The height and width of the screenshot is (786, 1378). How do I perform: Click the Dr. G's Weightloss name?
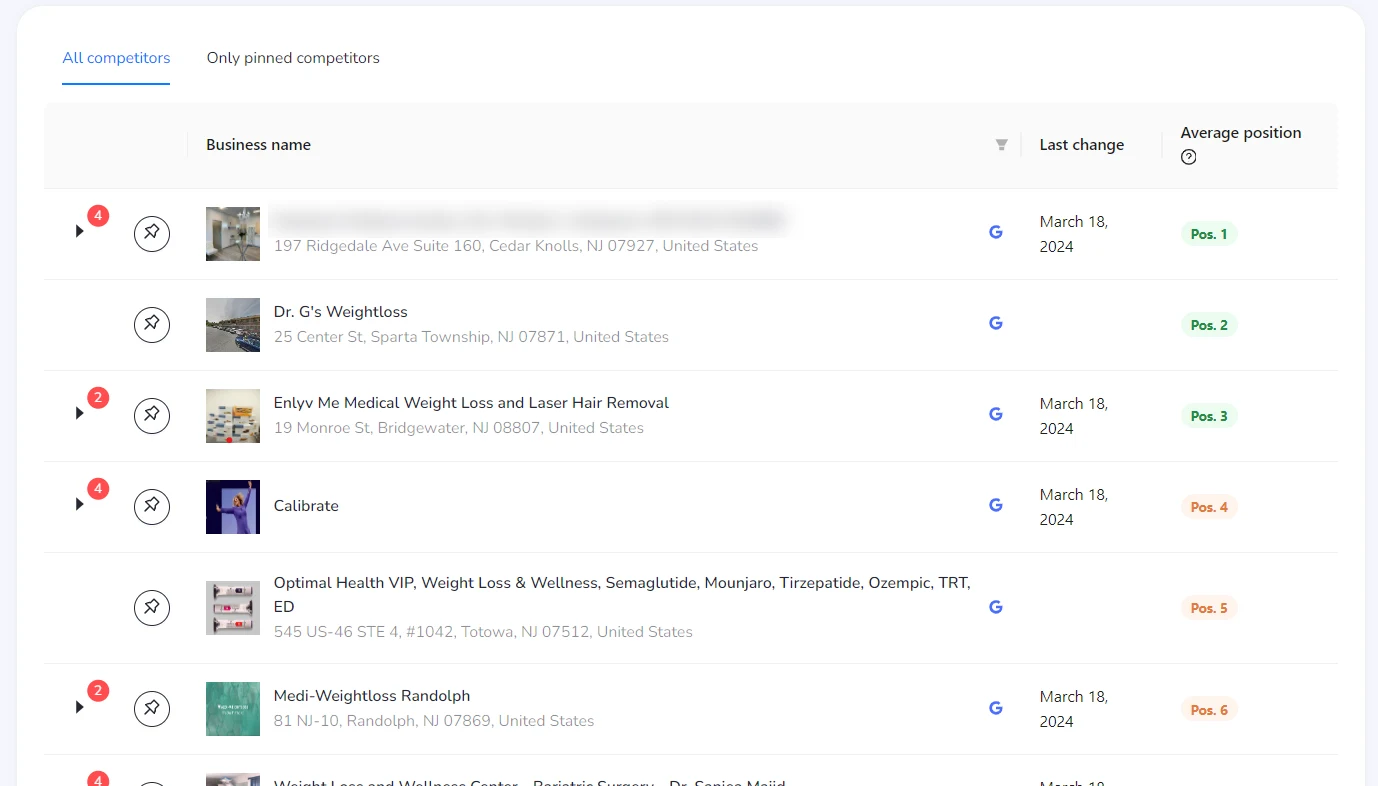[x=341, y=312]
